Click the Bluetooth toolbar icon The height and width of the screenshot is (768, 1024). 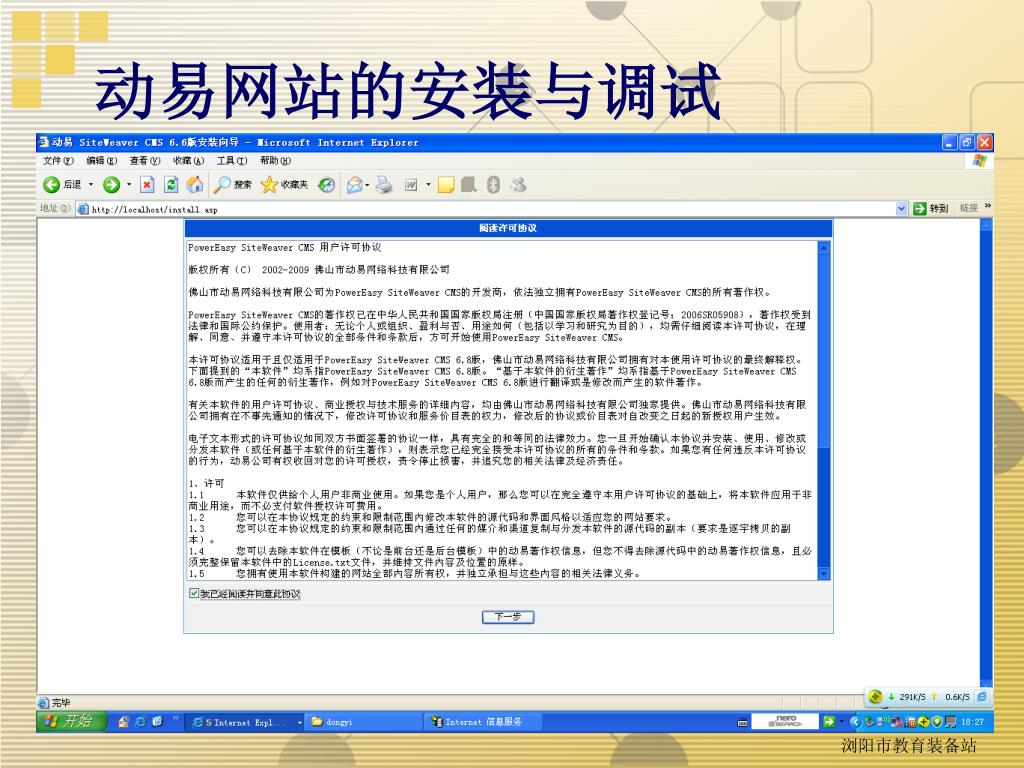tap(493, 185)
